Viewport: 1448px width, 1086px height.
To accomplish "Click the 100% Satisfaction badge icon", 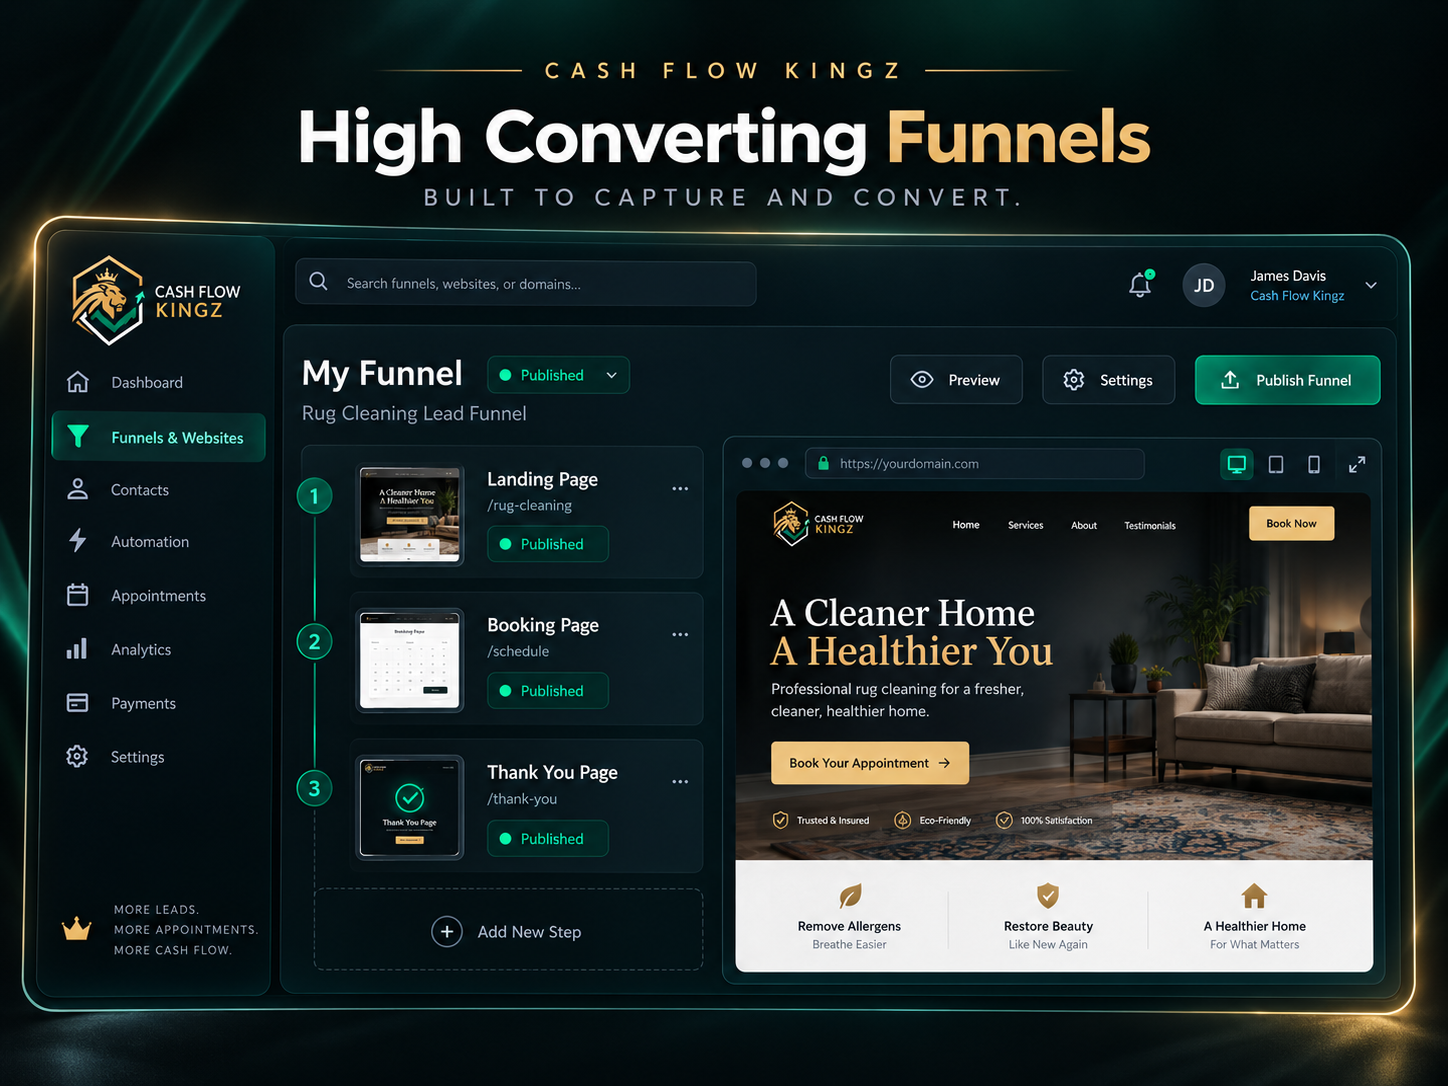I will pyautogui.click(x=1004, y=820).
